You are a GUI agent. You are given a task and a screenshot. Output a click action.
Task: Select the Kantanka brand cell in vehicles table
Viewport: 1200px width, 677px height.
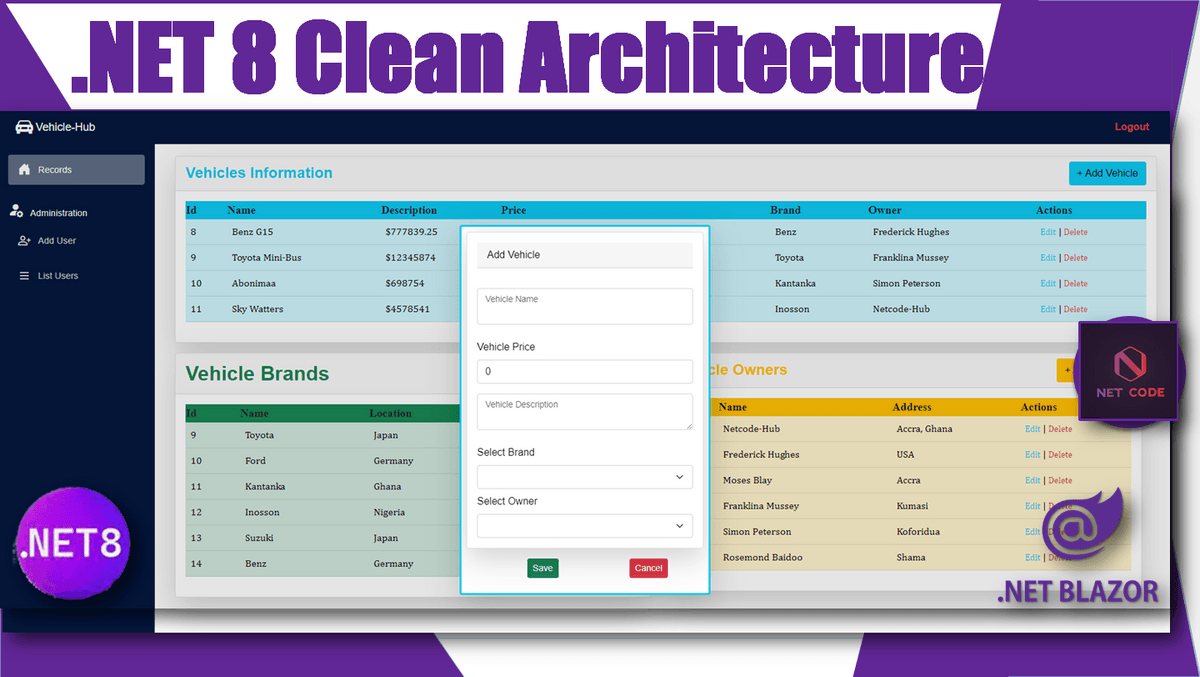click(795, 284)
